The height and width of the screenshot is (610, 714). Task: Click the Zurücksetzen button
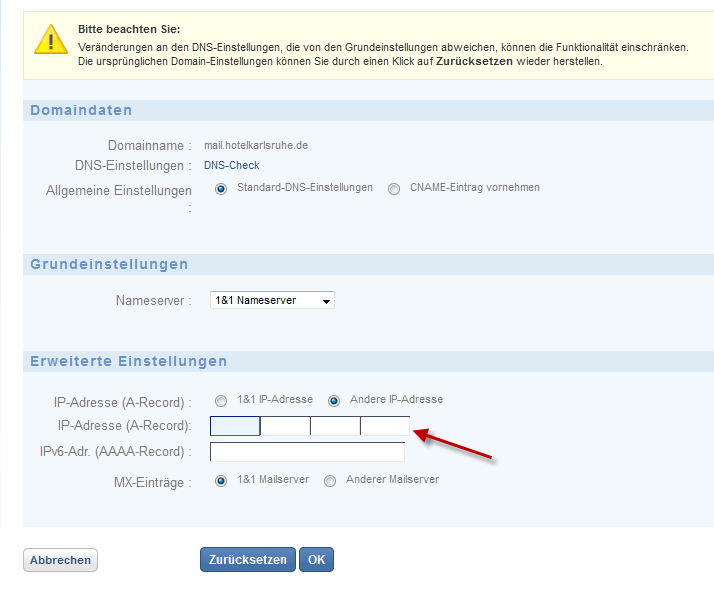coord(248,560)
